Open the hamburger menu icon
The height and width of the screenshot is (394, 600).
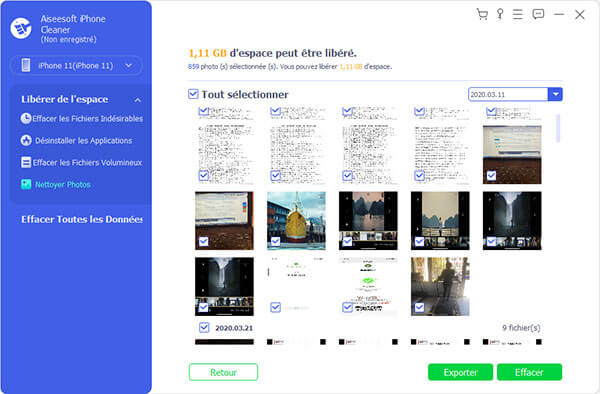coord(518,14)
